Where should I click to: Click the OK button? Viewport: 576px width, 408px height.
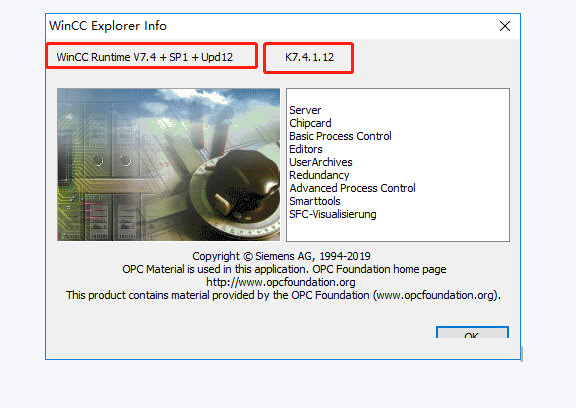[472, 332]
